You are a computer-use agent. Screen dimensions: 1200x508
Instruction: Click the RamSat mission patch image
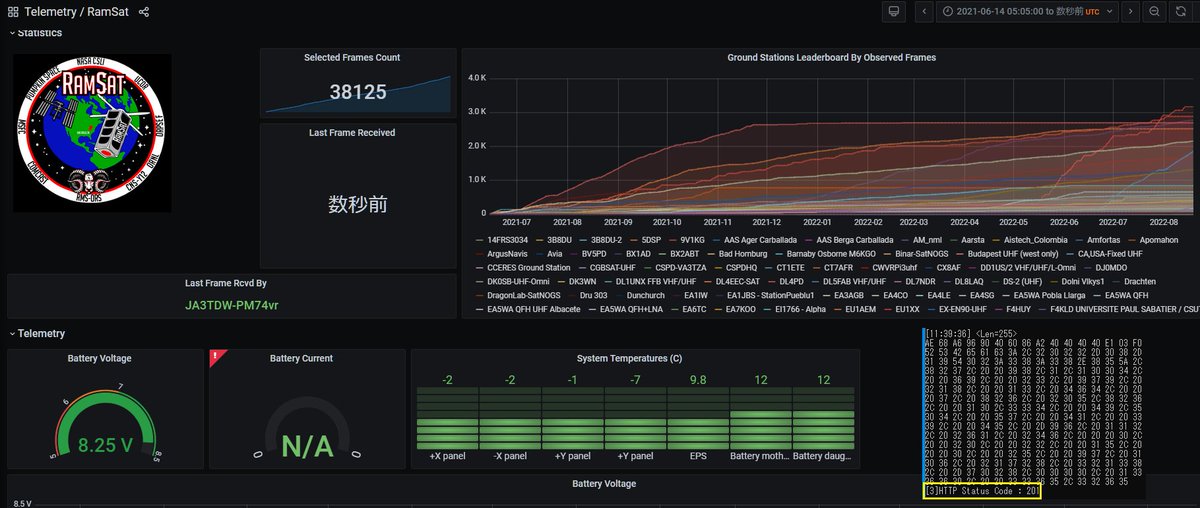92,133
